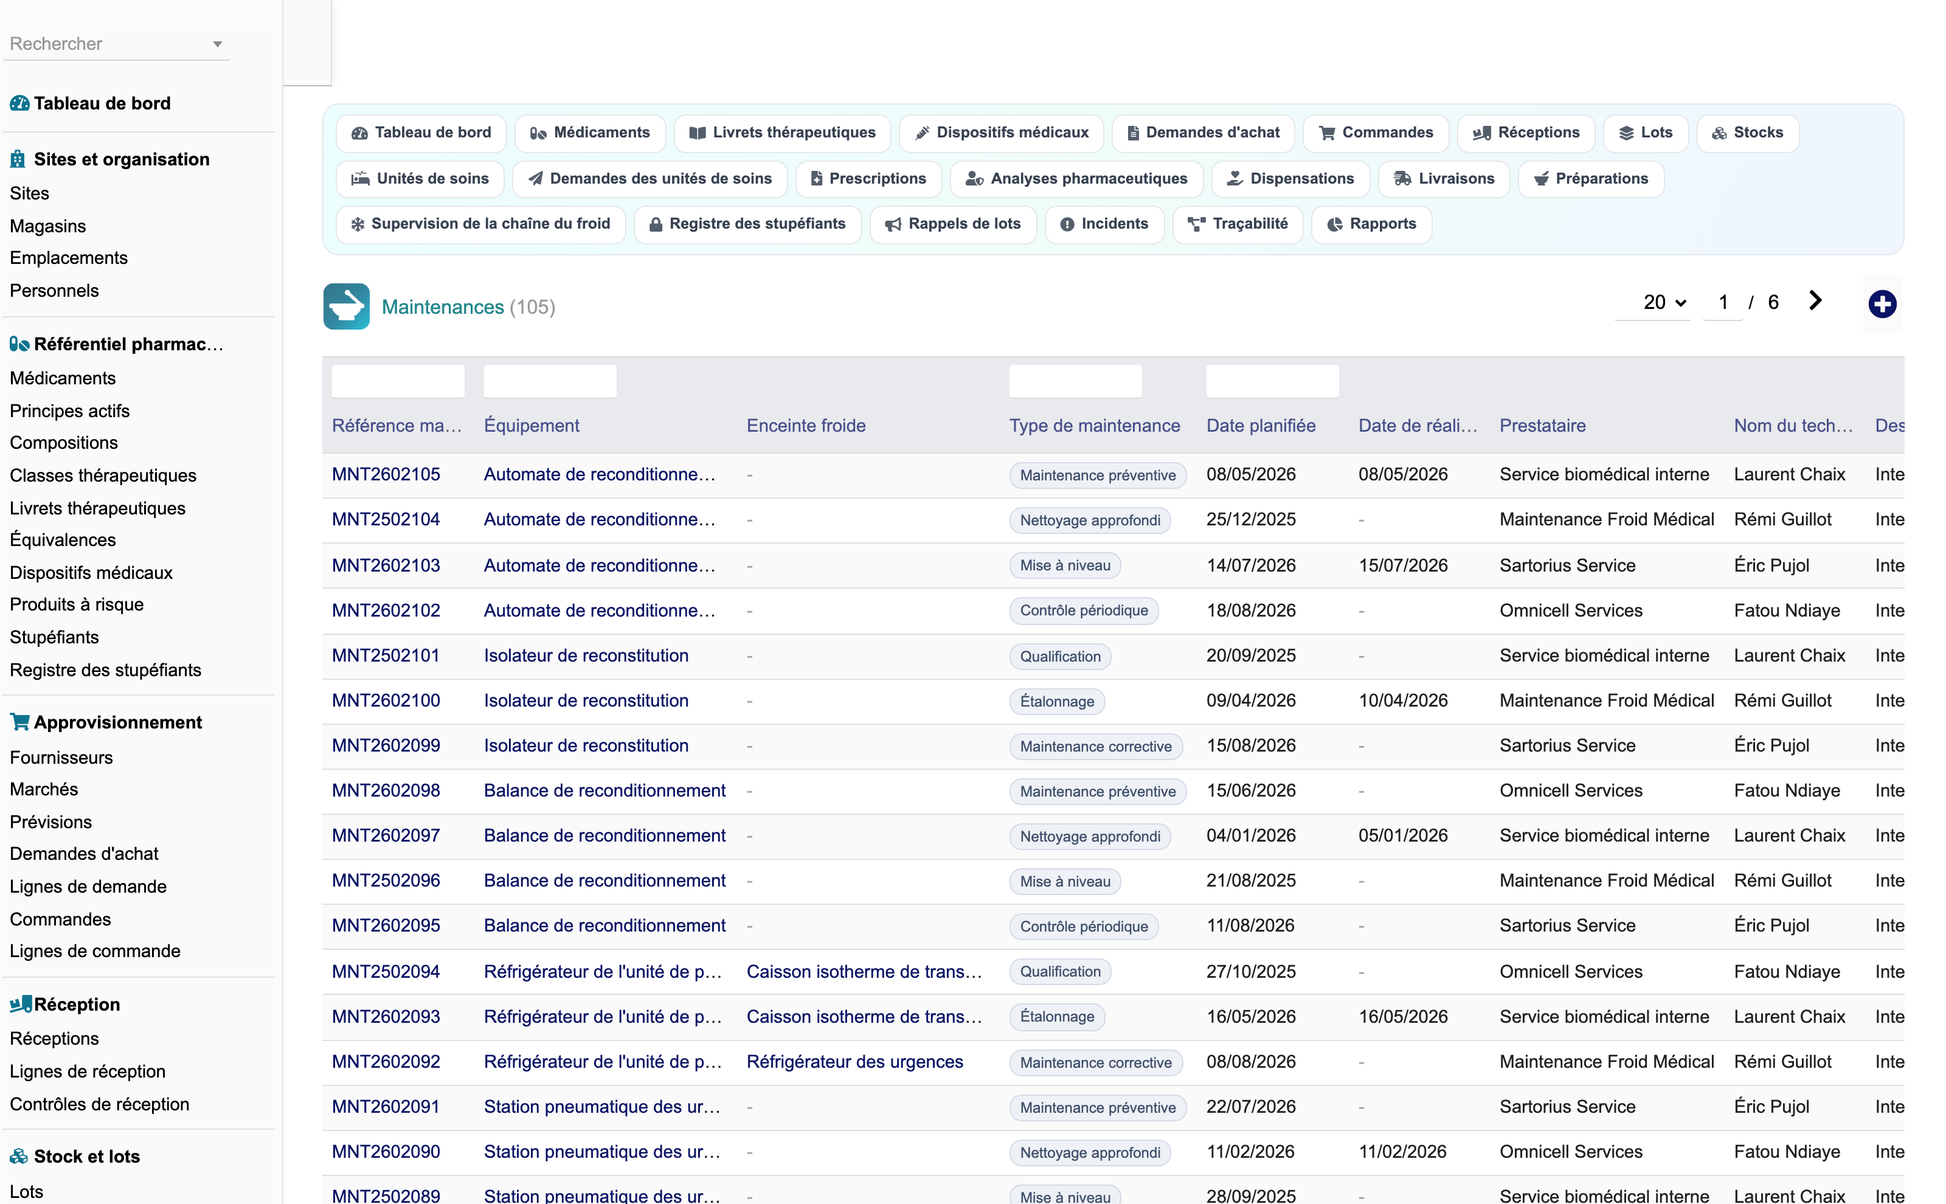Open Demandes des unités de soins shortcut
Viewport: 1946px width, 1204px height.
[650, 179]
